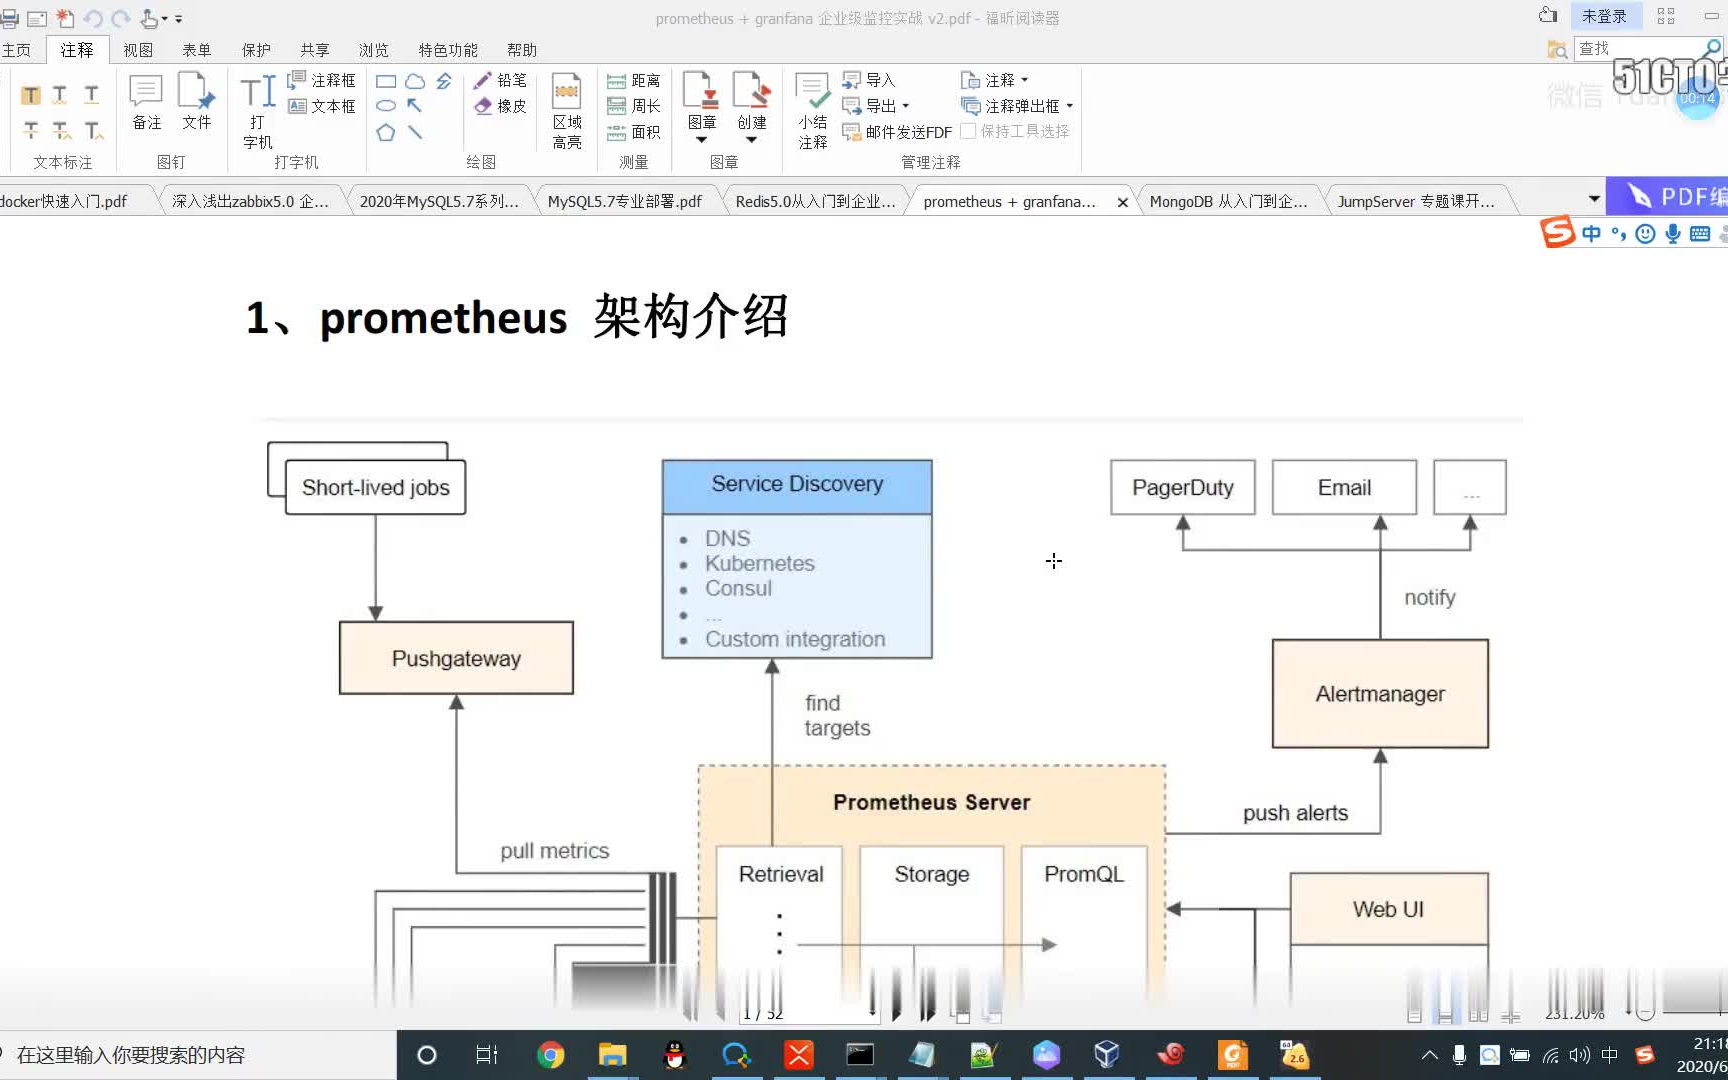Screen dimensions: 1728x1080
Task: Choose the cloud drawing shape
Action: (x=415, y=81)
